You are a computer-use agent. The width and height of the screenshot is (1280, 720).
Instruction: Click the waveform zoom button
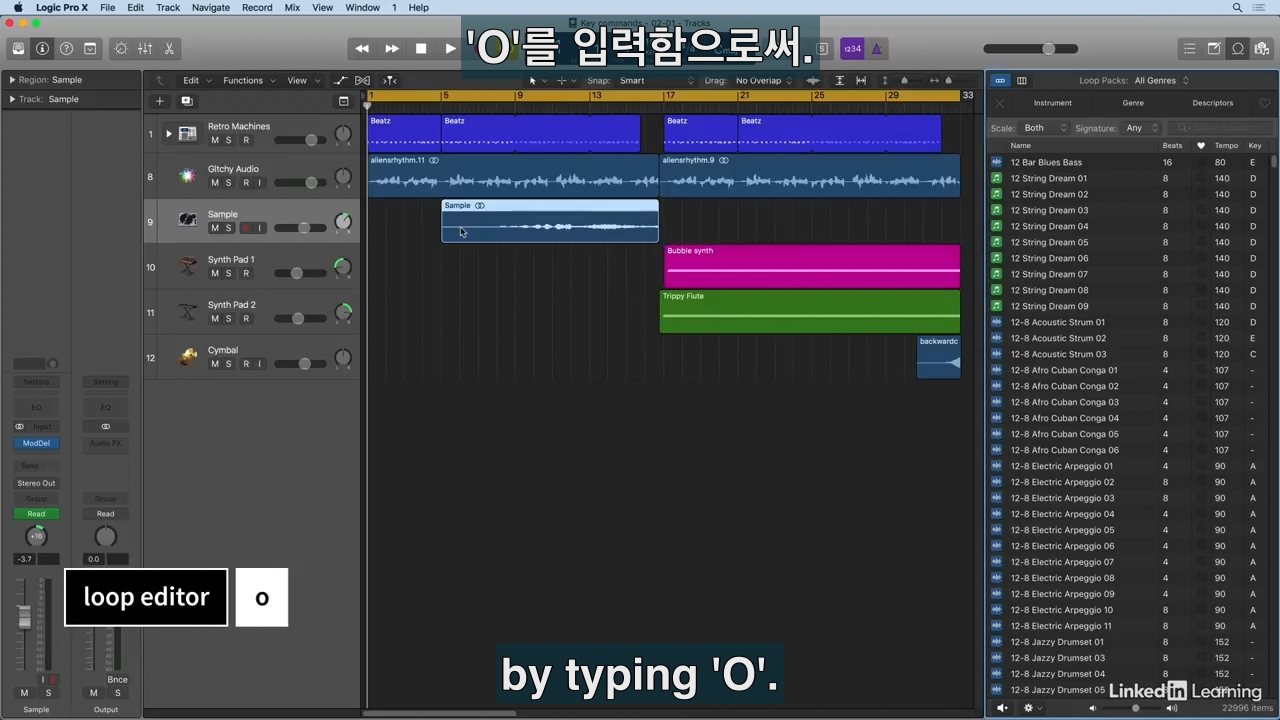pyautogui.click(x=813, y=80)
